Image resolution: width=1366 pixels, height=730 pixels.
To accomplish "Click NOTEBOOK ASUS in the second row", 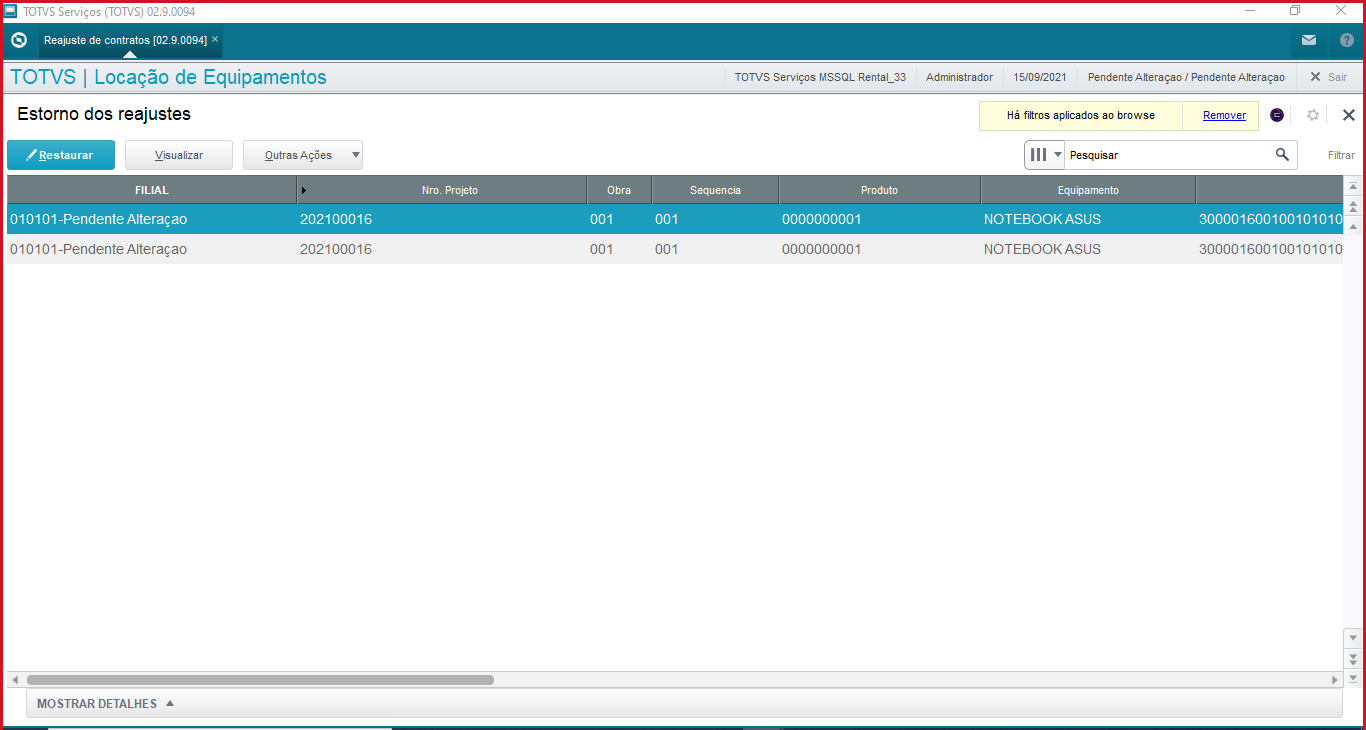I will click(1042, 249).
